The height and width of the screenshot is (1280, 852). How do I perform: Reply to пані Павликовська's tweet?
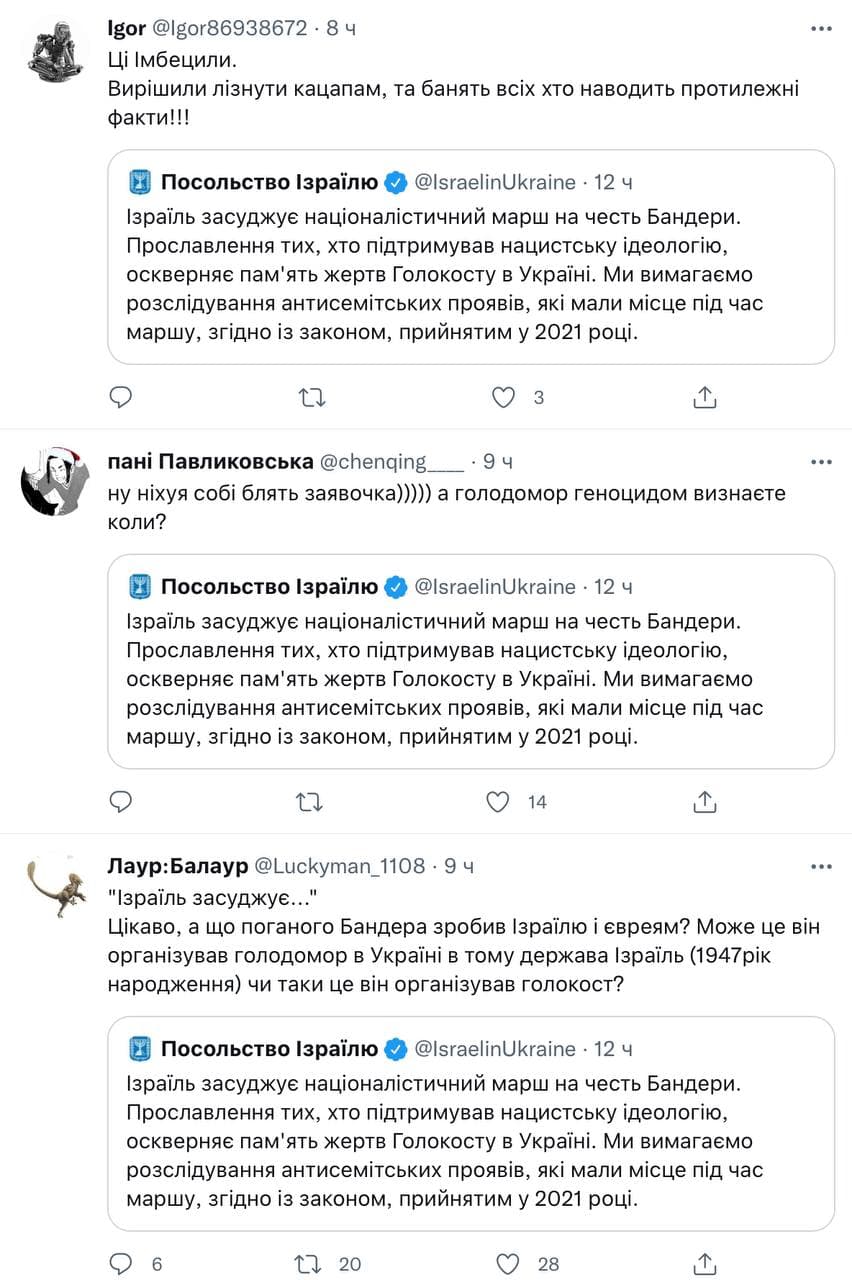[120, 801]
